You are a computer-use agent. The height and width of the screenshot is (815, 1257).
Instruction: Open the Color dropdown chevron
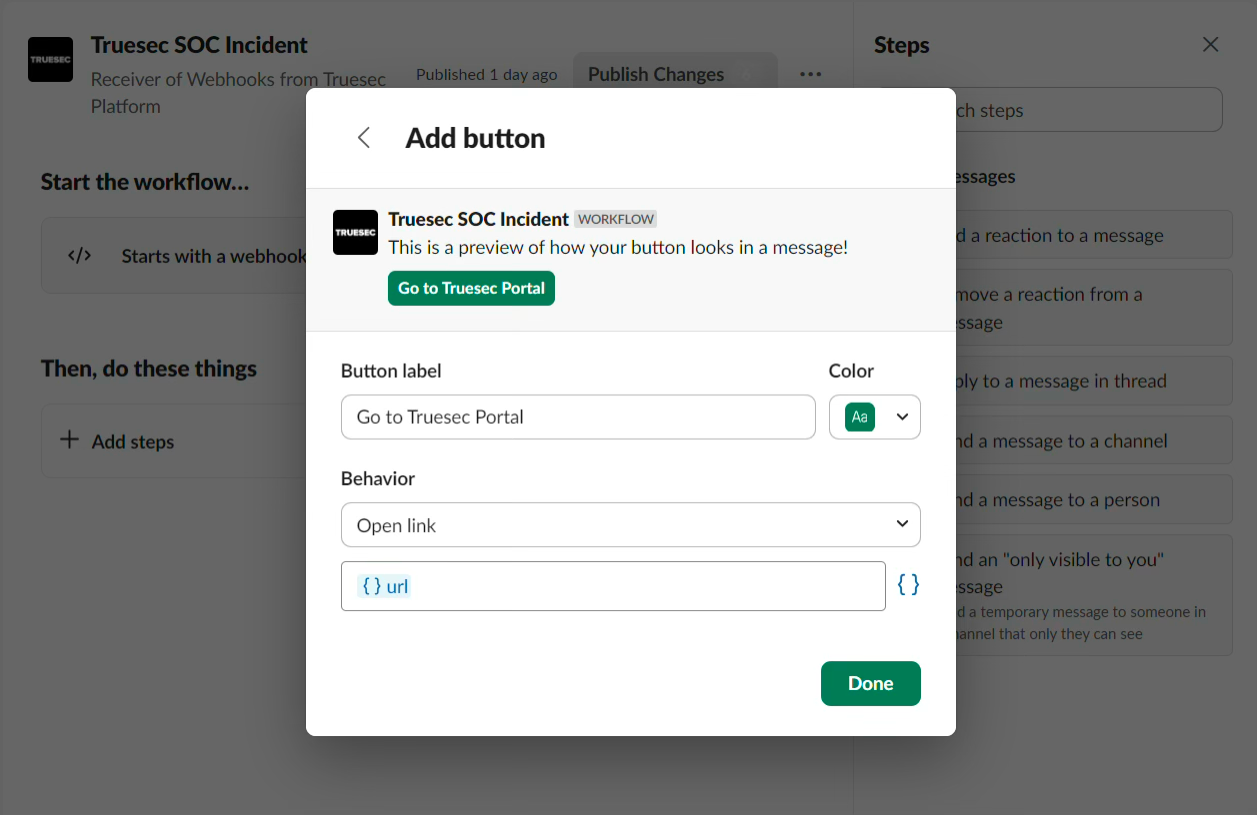point(901,417)
